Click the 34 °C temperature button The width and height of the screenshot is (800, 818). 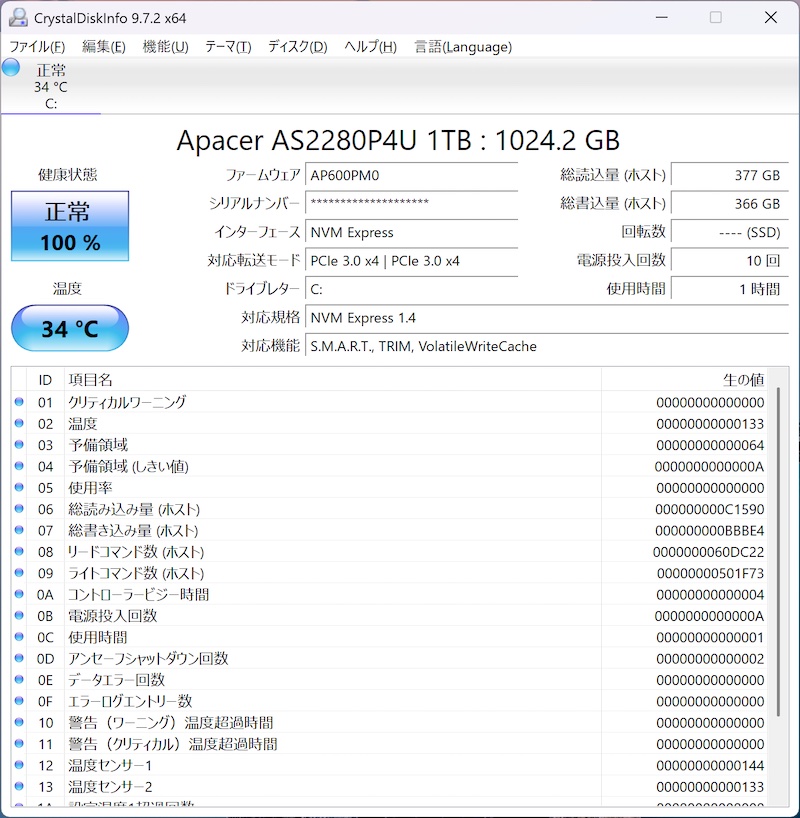[x=70, y=328]
